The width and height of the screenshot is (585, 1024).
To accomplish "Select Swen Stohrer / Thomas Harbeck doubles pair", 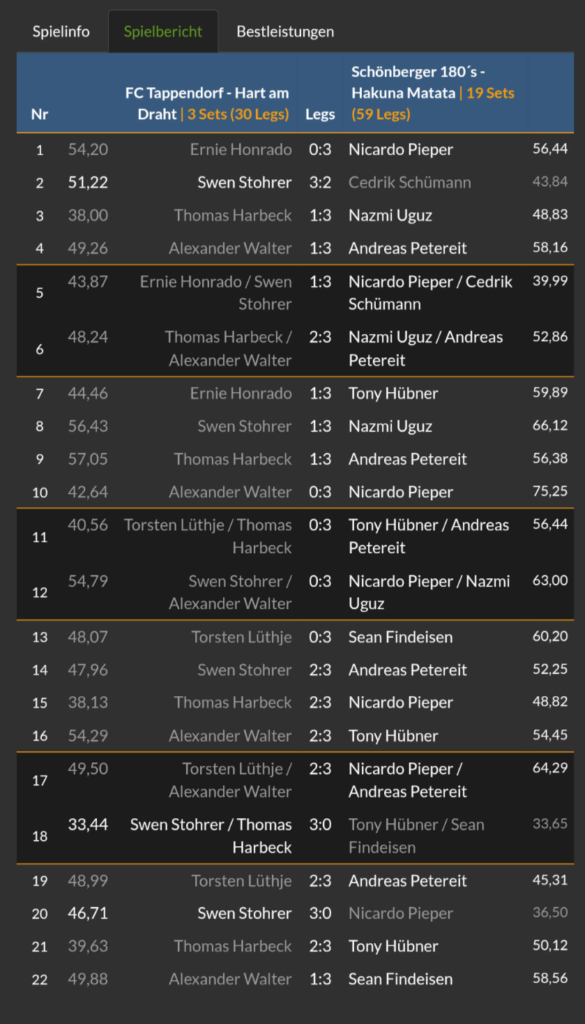I will coord(211,836).
